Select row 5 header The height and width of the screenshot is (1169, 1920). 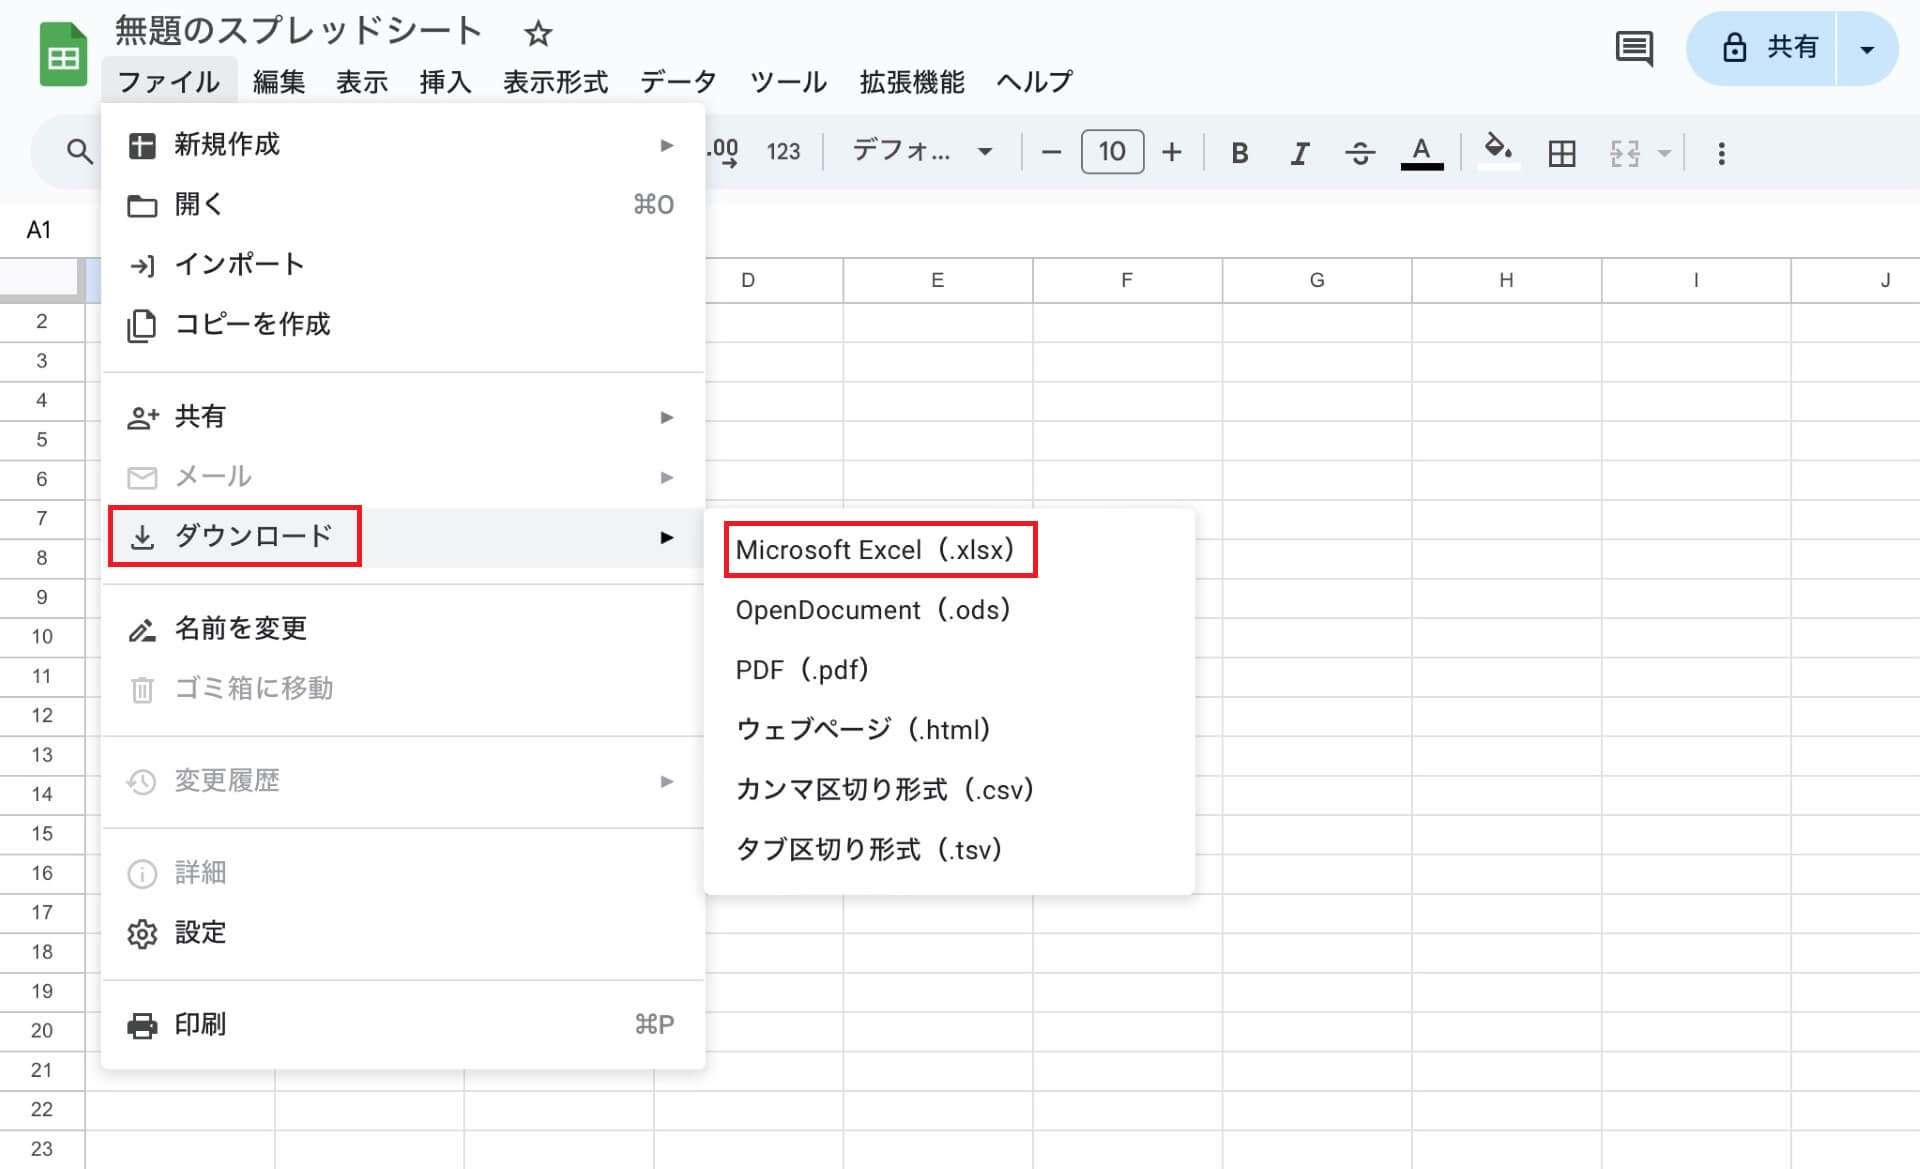pos(42,440)
